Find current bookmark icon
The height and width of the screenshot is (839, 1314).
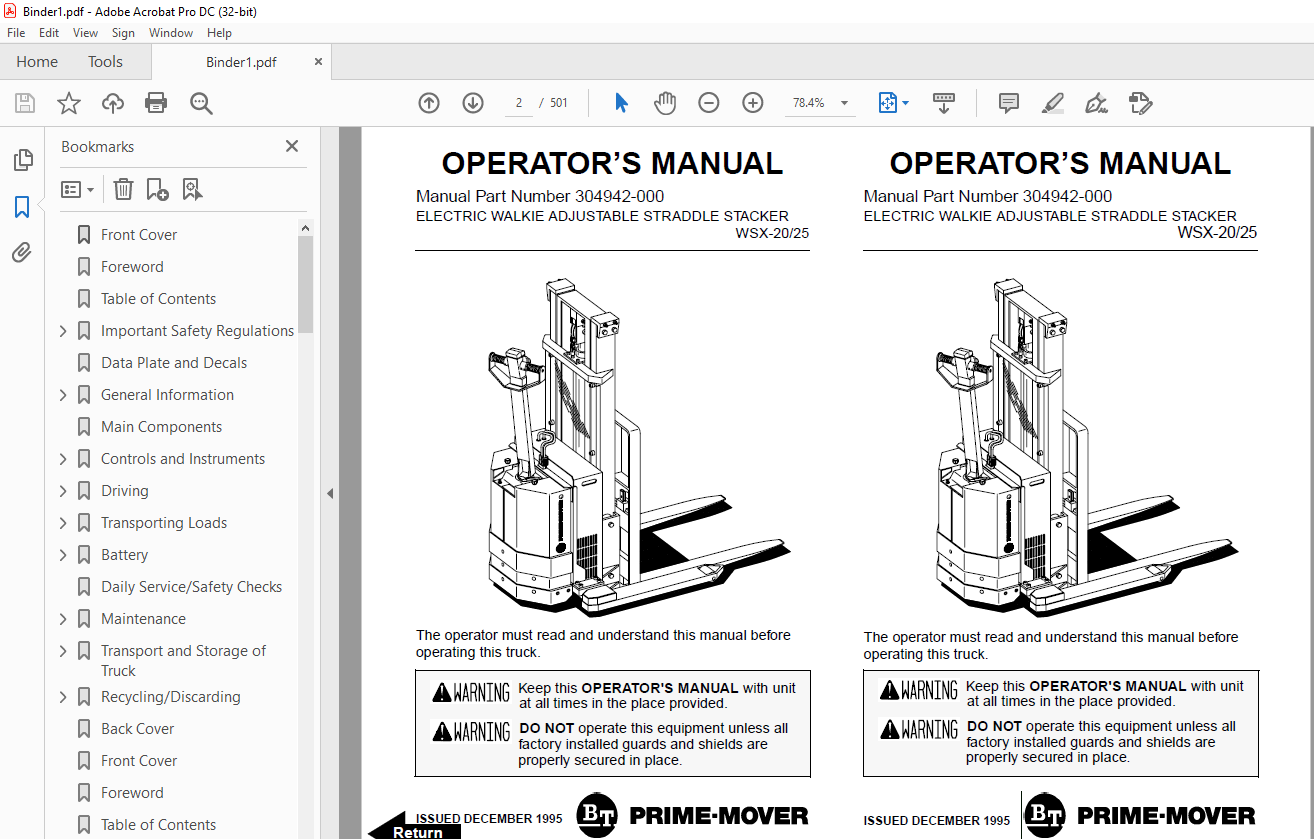(x=192, y=189)
